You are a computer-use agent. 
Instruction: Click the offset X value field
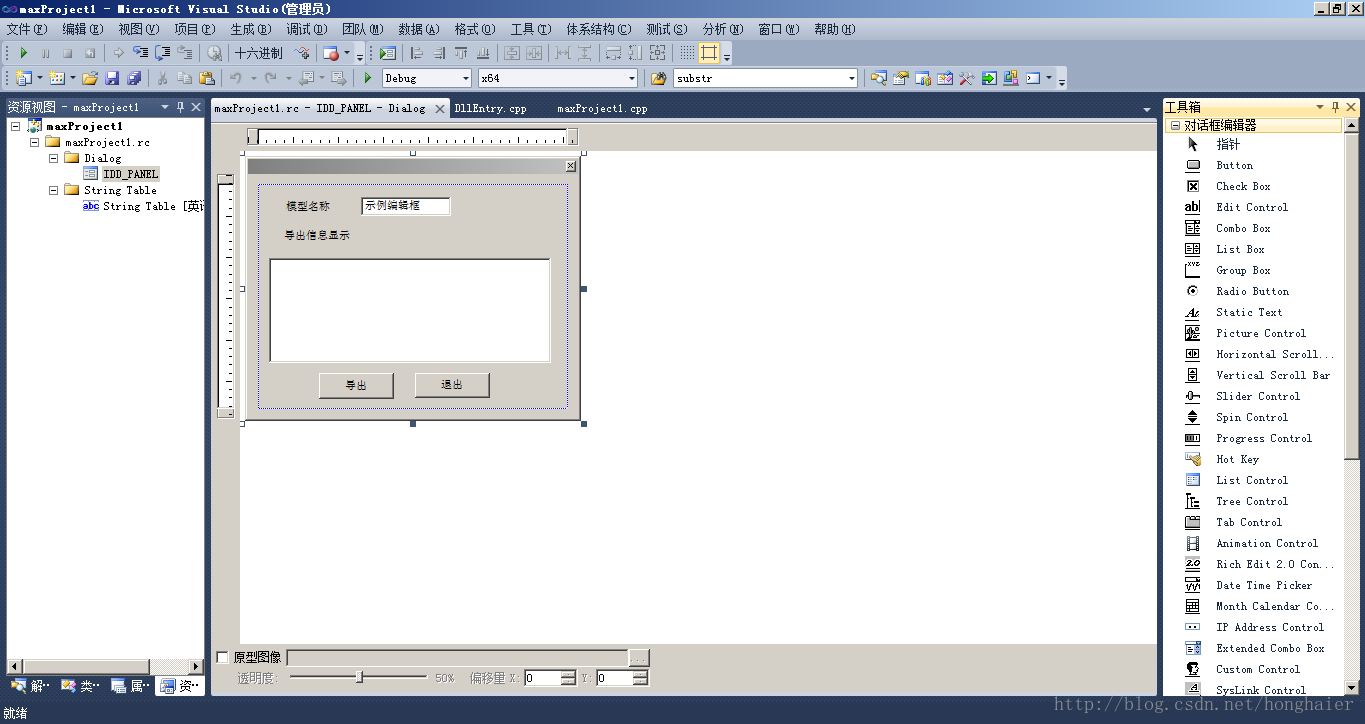click(x=541, y=678)
